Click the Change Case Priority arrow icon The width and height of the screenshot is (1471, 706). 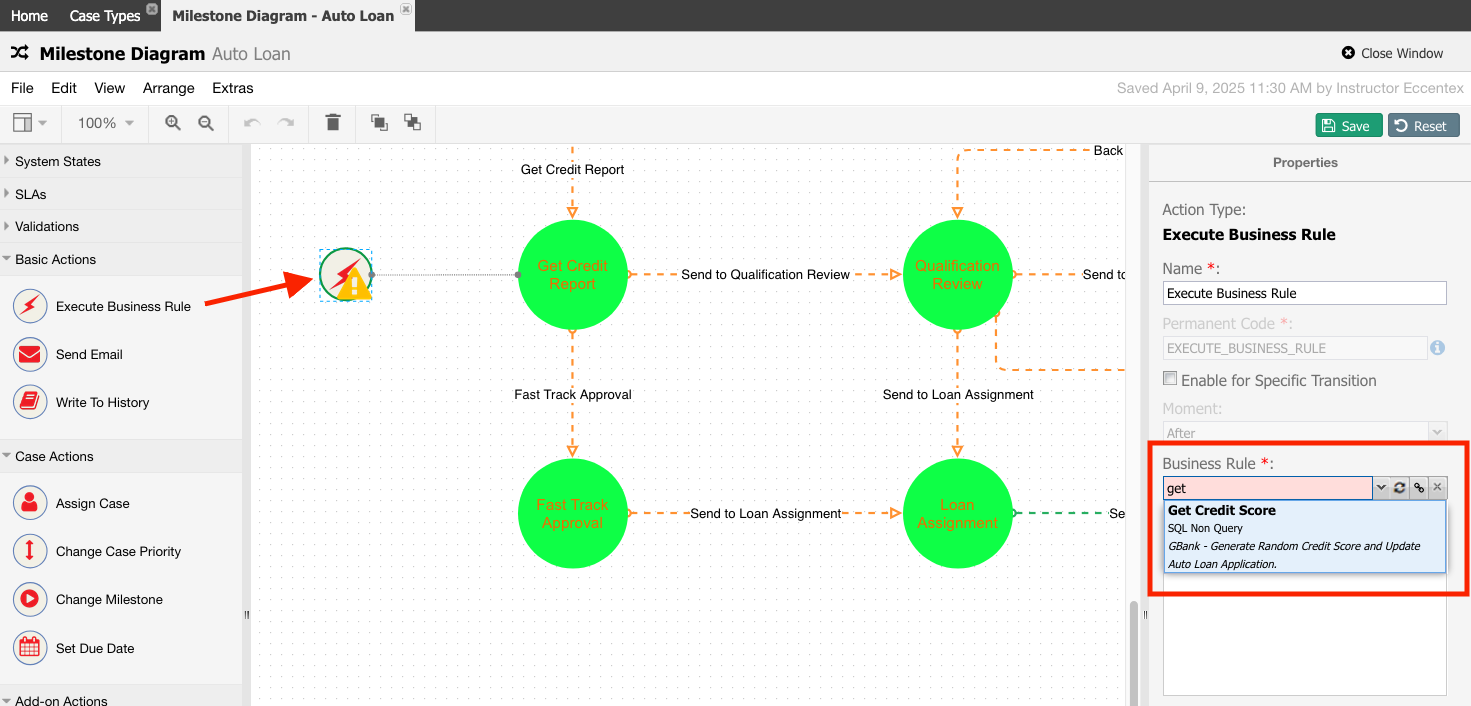tap(30, 551)
